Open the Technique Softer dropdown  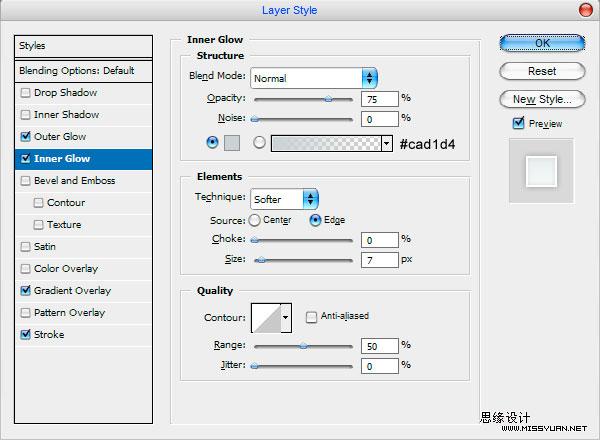[x=284, y=199]
